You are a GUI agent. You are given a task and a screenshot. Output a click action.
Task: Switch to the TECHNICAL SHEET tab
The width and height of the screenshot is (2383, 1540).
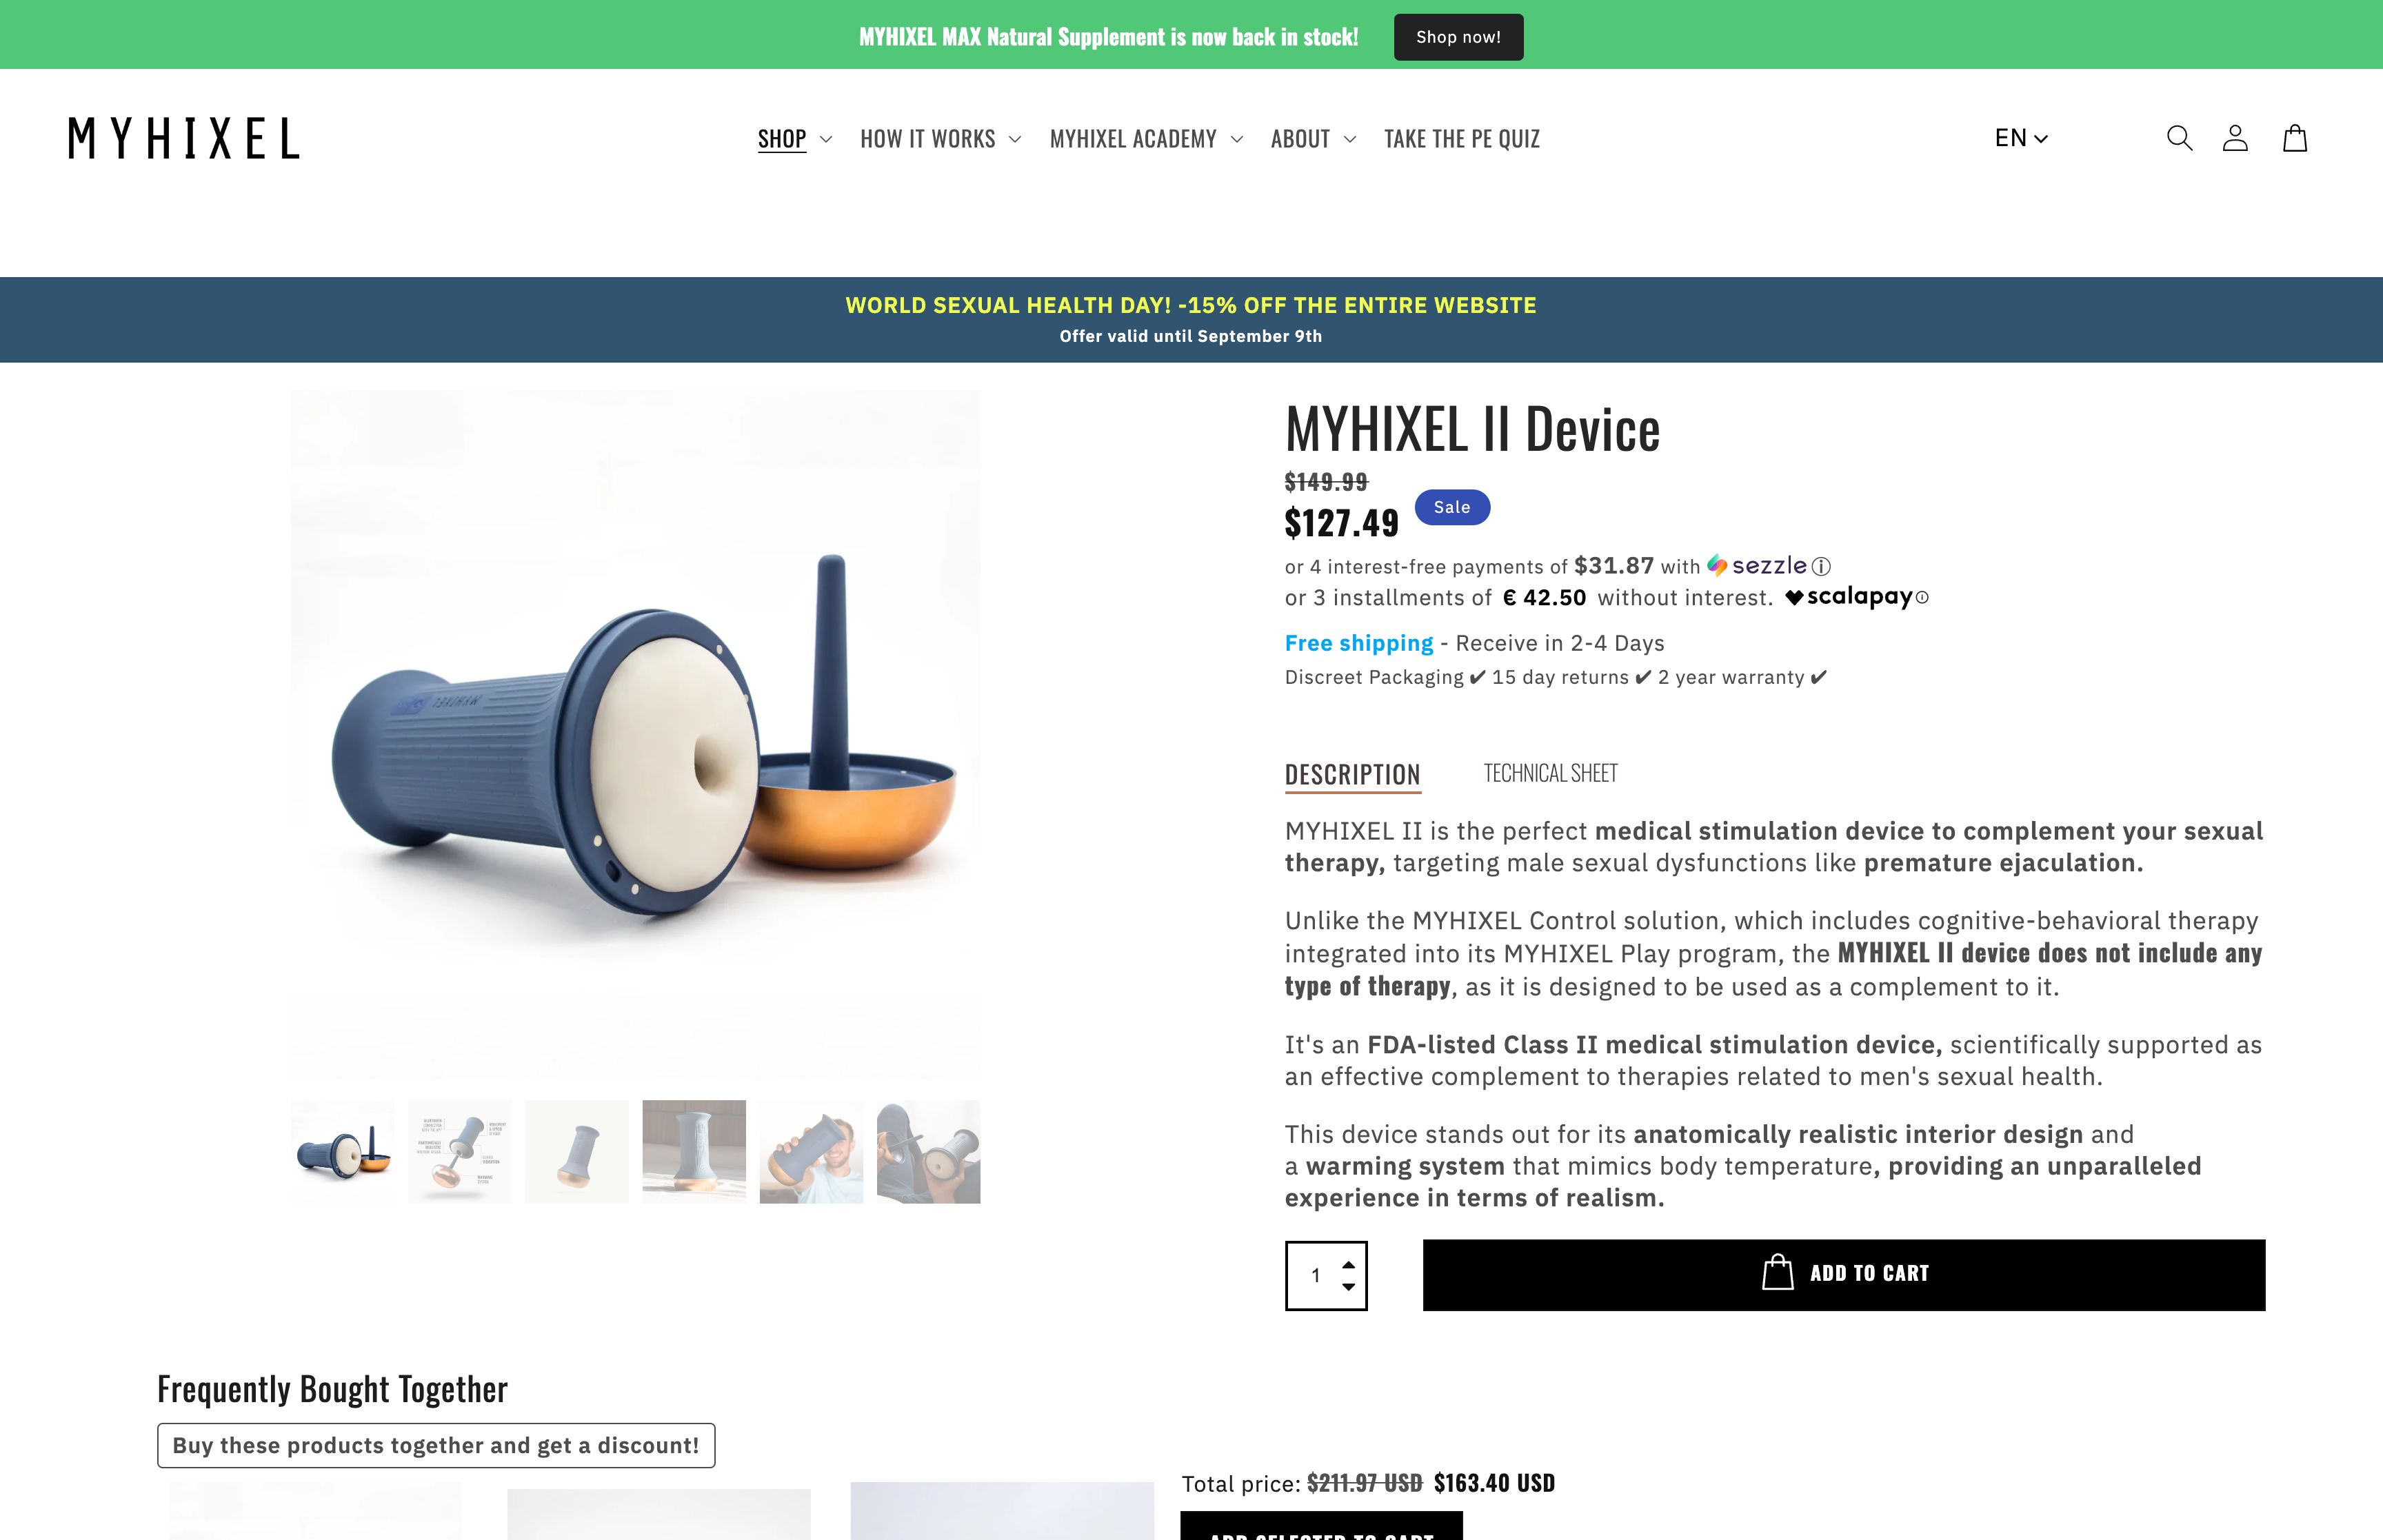click(1550, 774)
